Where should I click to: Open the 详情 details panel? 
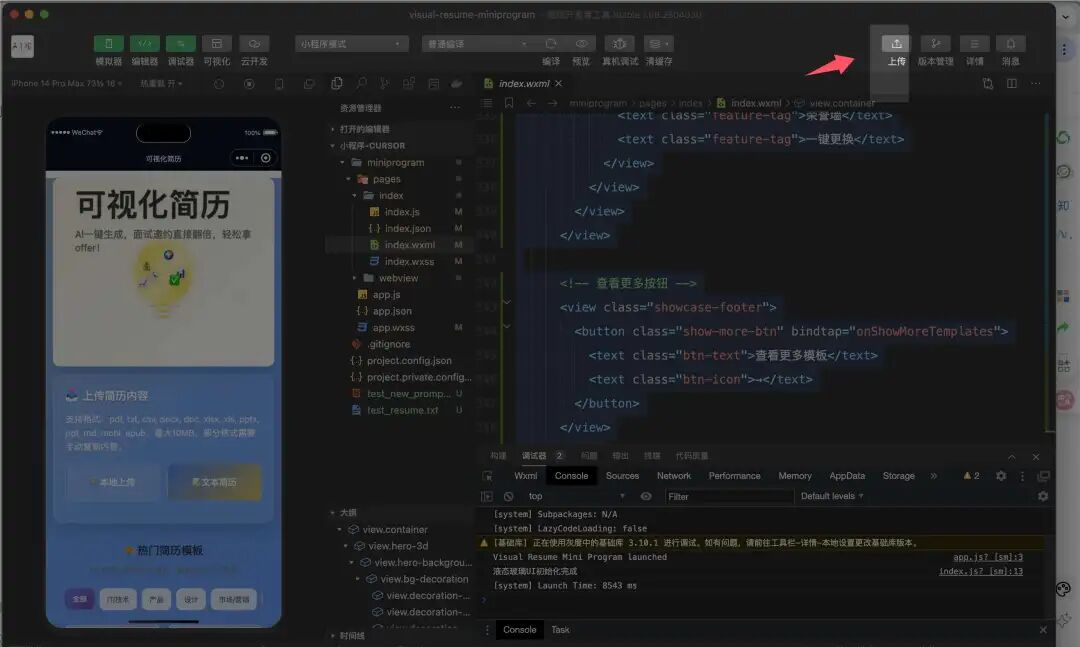click(x=974, y=44)
